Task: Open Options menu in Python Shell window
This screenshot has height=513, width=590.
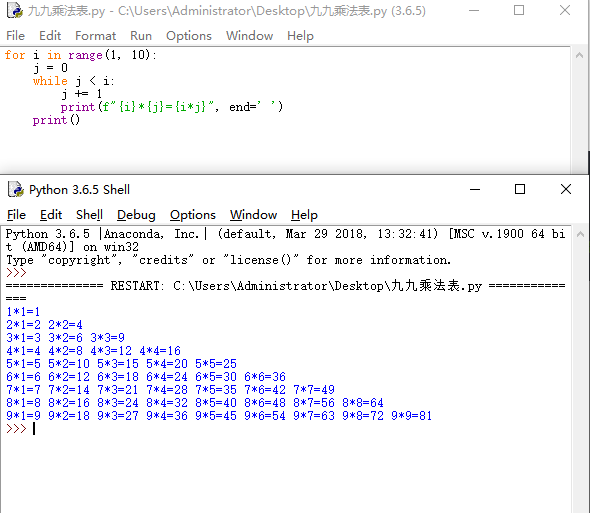Action: (193, 215)
